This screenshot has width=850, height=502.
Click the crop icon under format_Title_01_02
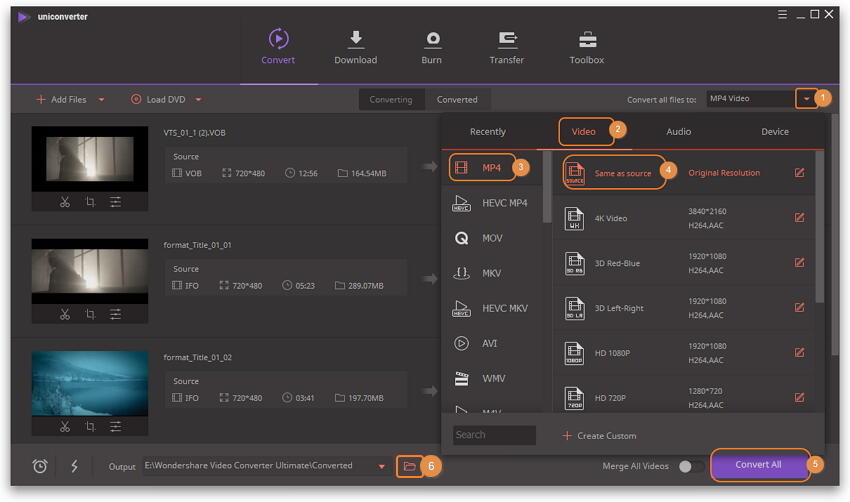tap(91, 427)
